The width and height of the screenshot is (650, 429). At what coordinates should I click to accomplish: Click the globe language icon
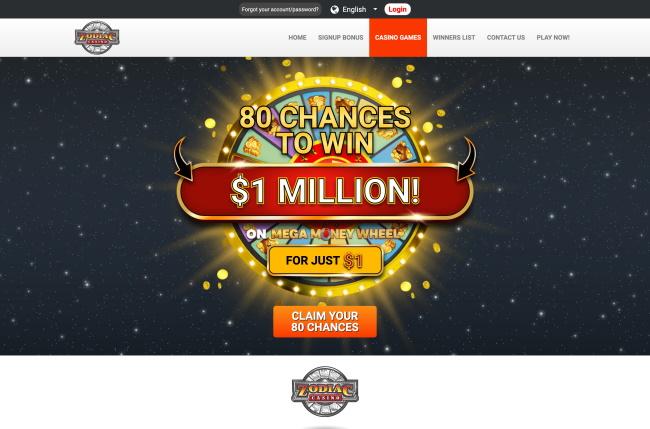(x=335, y=10)
